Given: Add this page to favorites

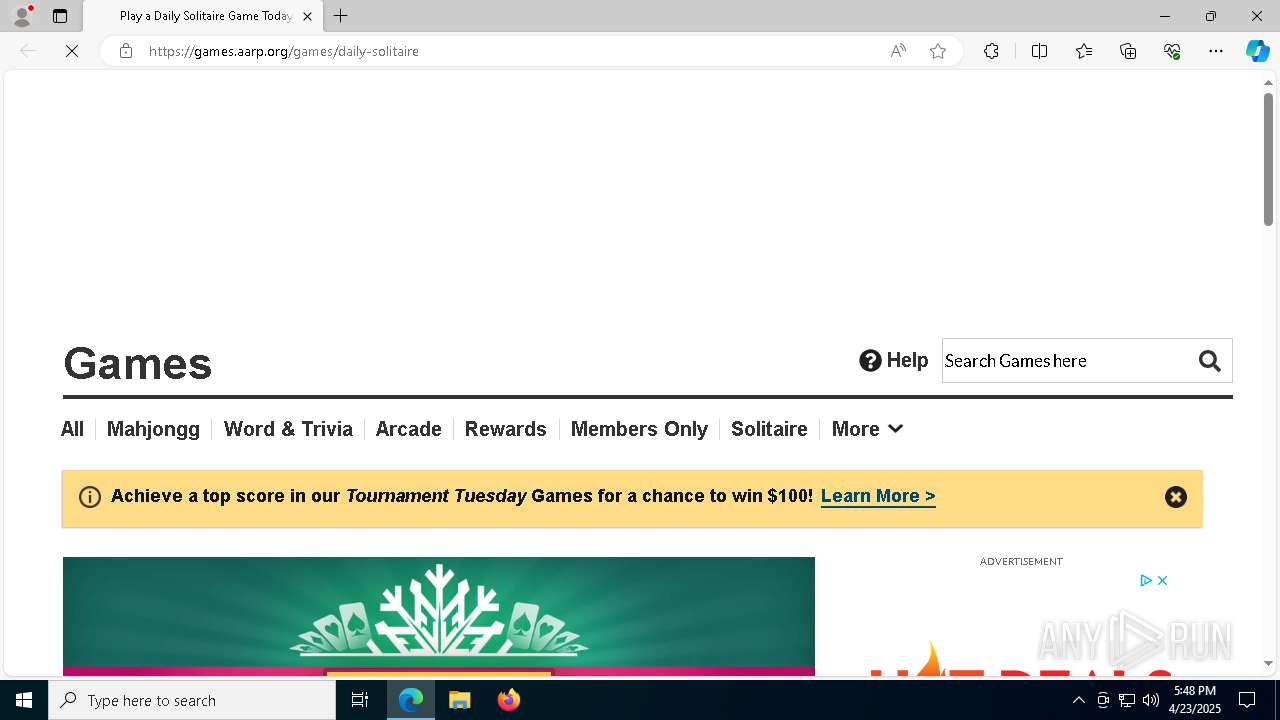Looking at the screenshot, I should pos(938,51).
